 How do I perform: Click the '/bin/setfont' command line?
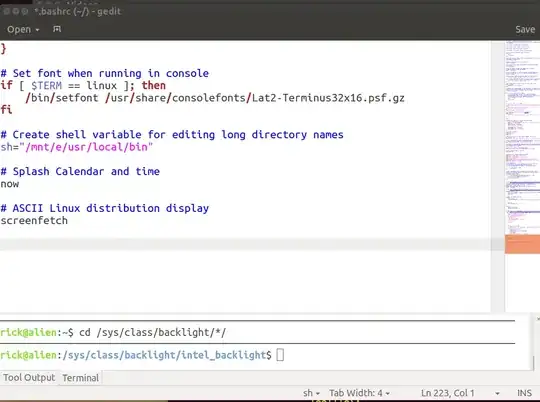point(215,98)
